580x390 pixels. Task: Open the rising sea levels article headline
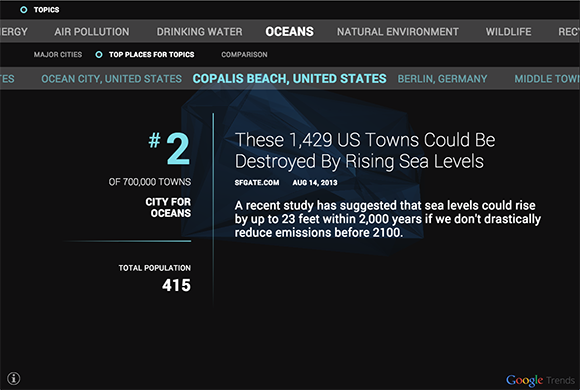tap(365, 151)
